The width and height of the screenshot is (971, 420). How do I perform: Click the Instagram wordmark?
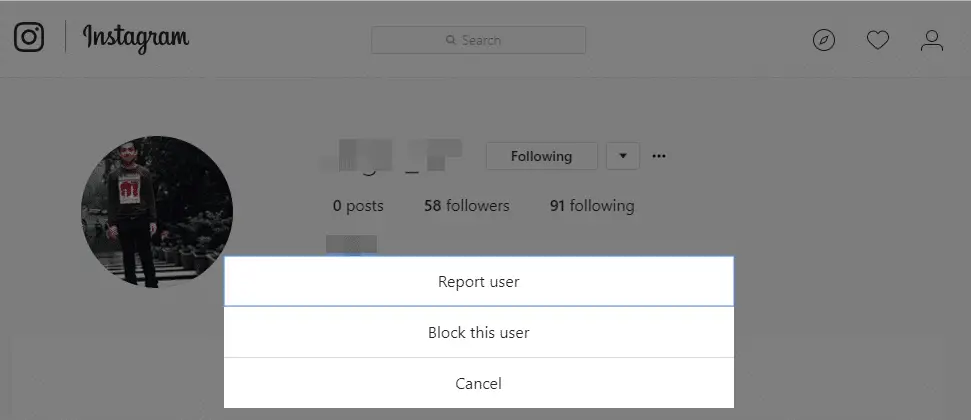[x=136, y=38]
